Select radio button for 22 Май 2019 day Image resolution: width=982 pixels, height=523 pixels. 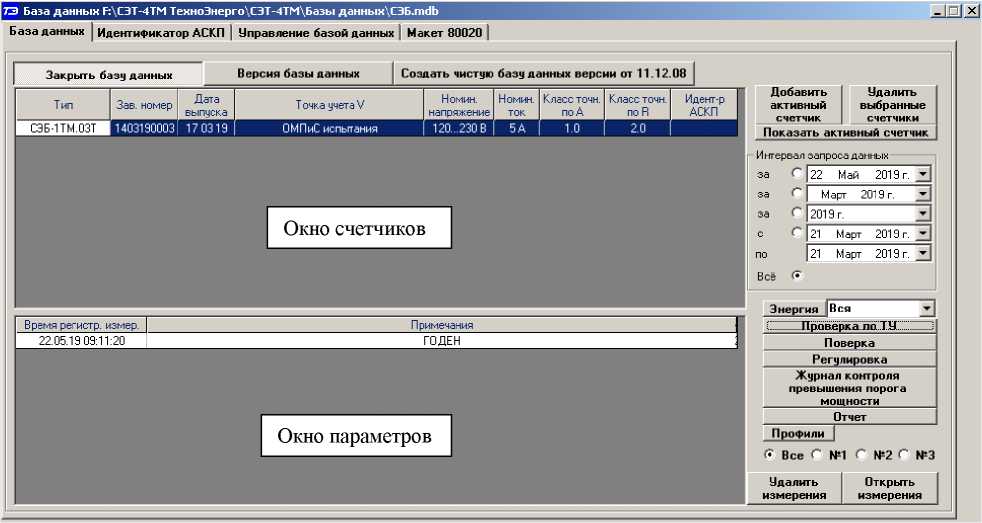[797, 174]
